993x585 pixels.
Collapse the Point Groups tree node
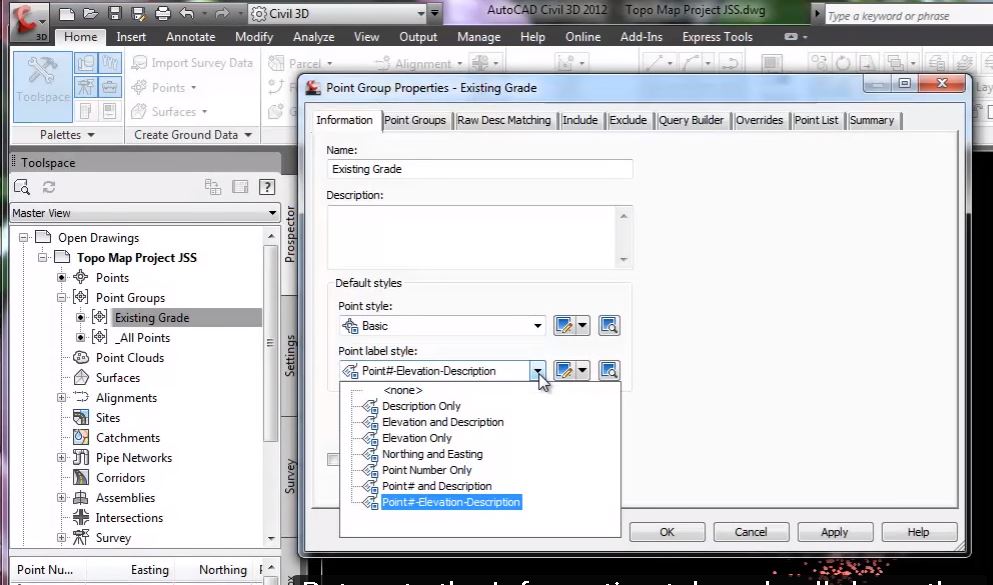click(x=61, y=298)
